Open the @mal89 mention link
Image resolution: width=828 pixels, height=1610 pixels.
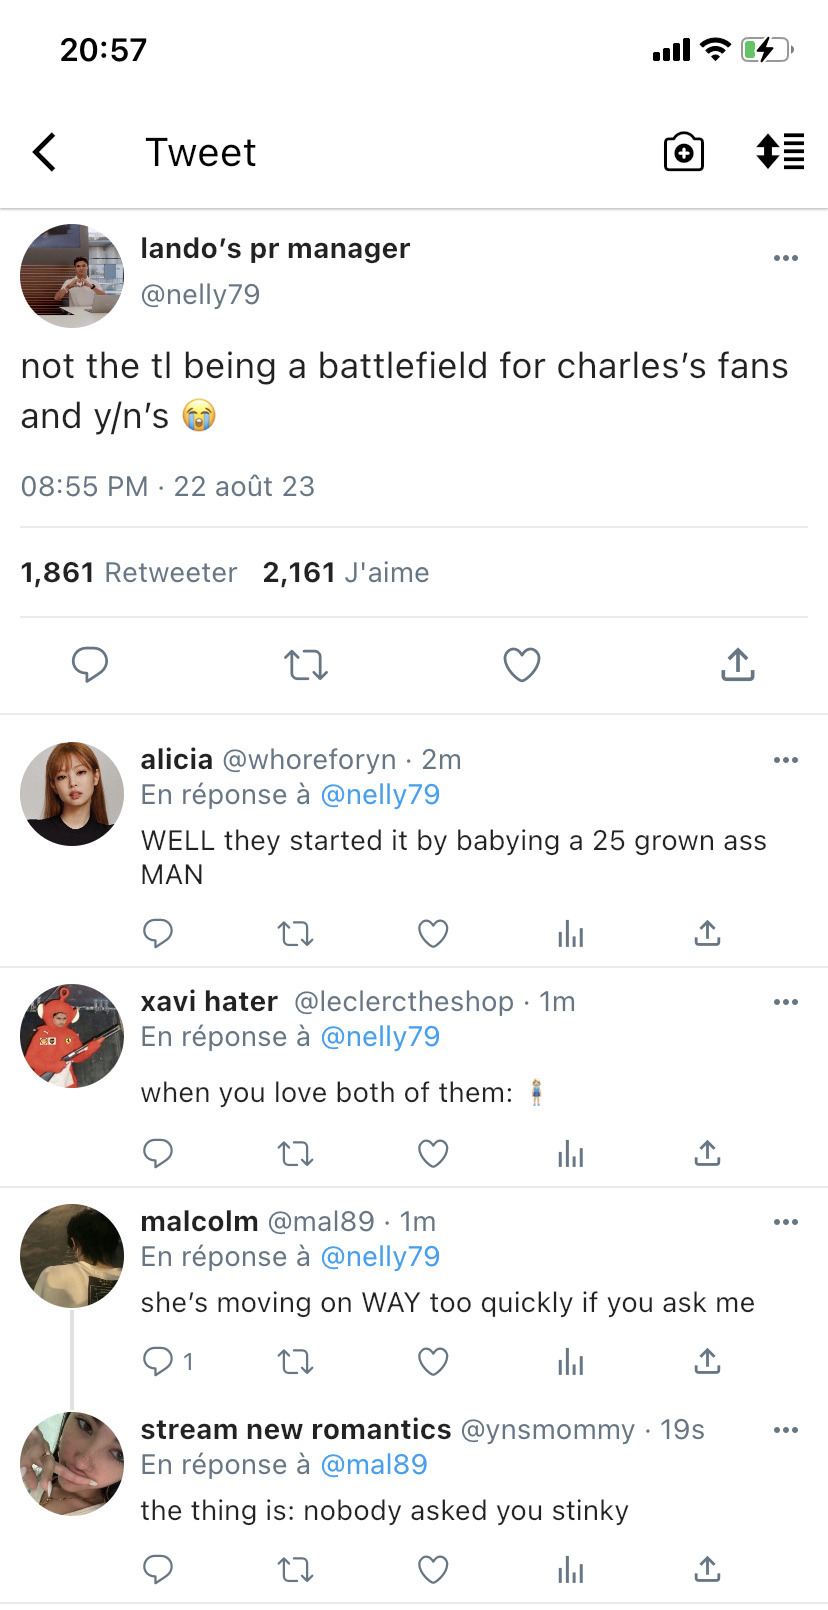tap(374, 1464)
